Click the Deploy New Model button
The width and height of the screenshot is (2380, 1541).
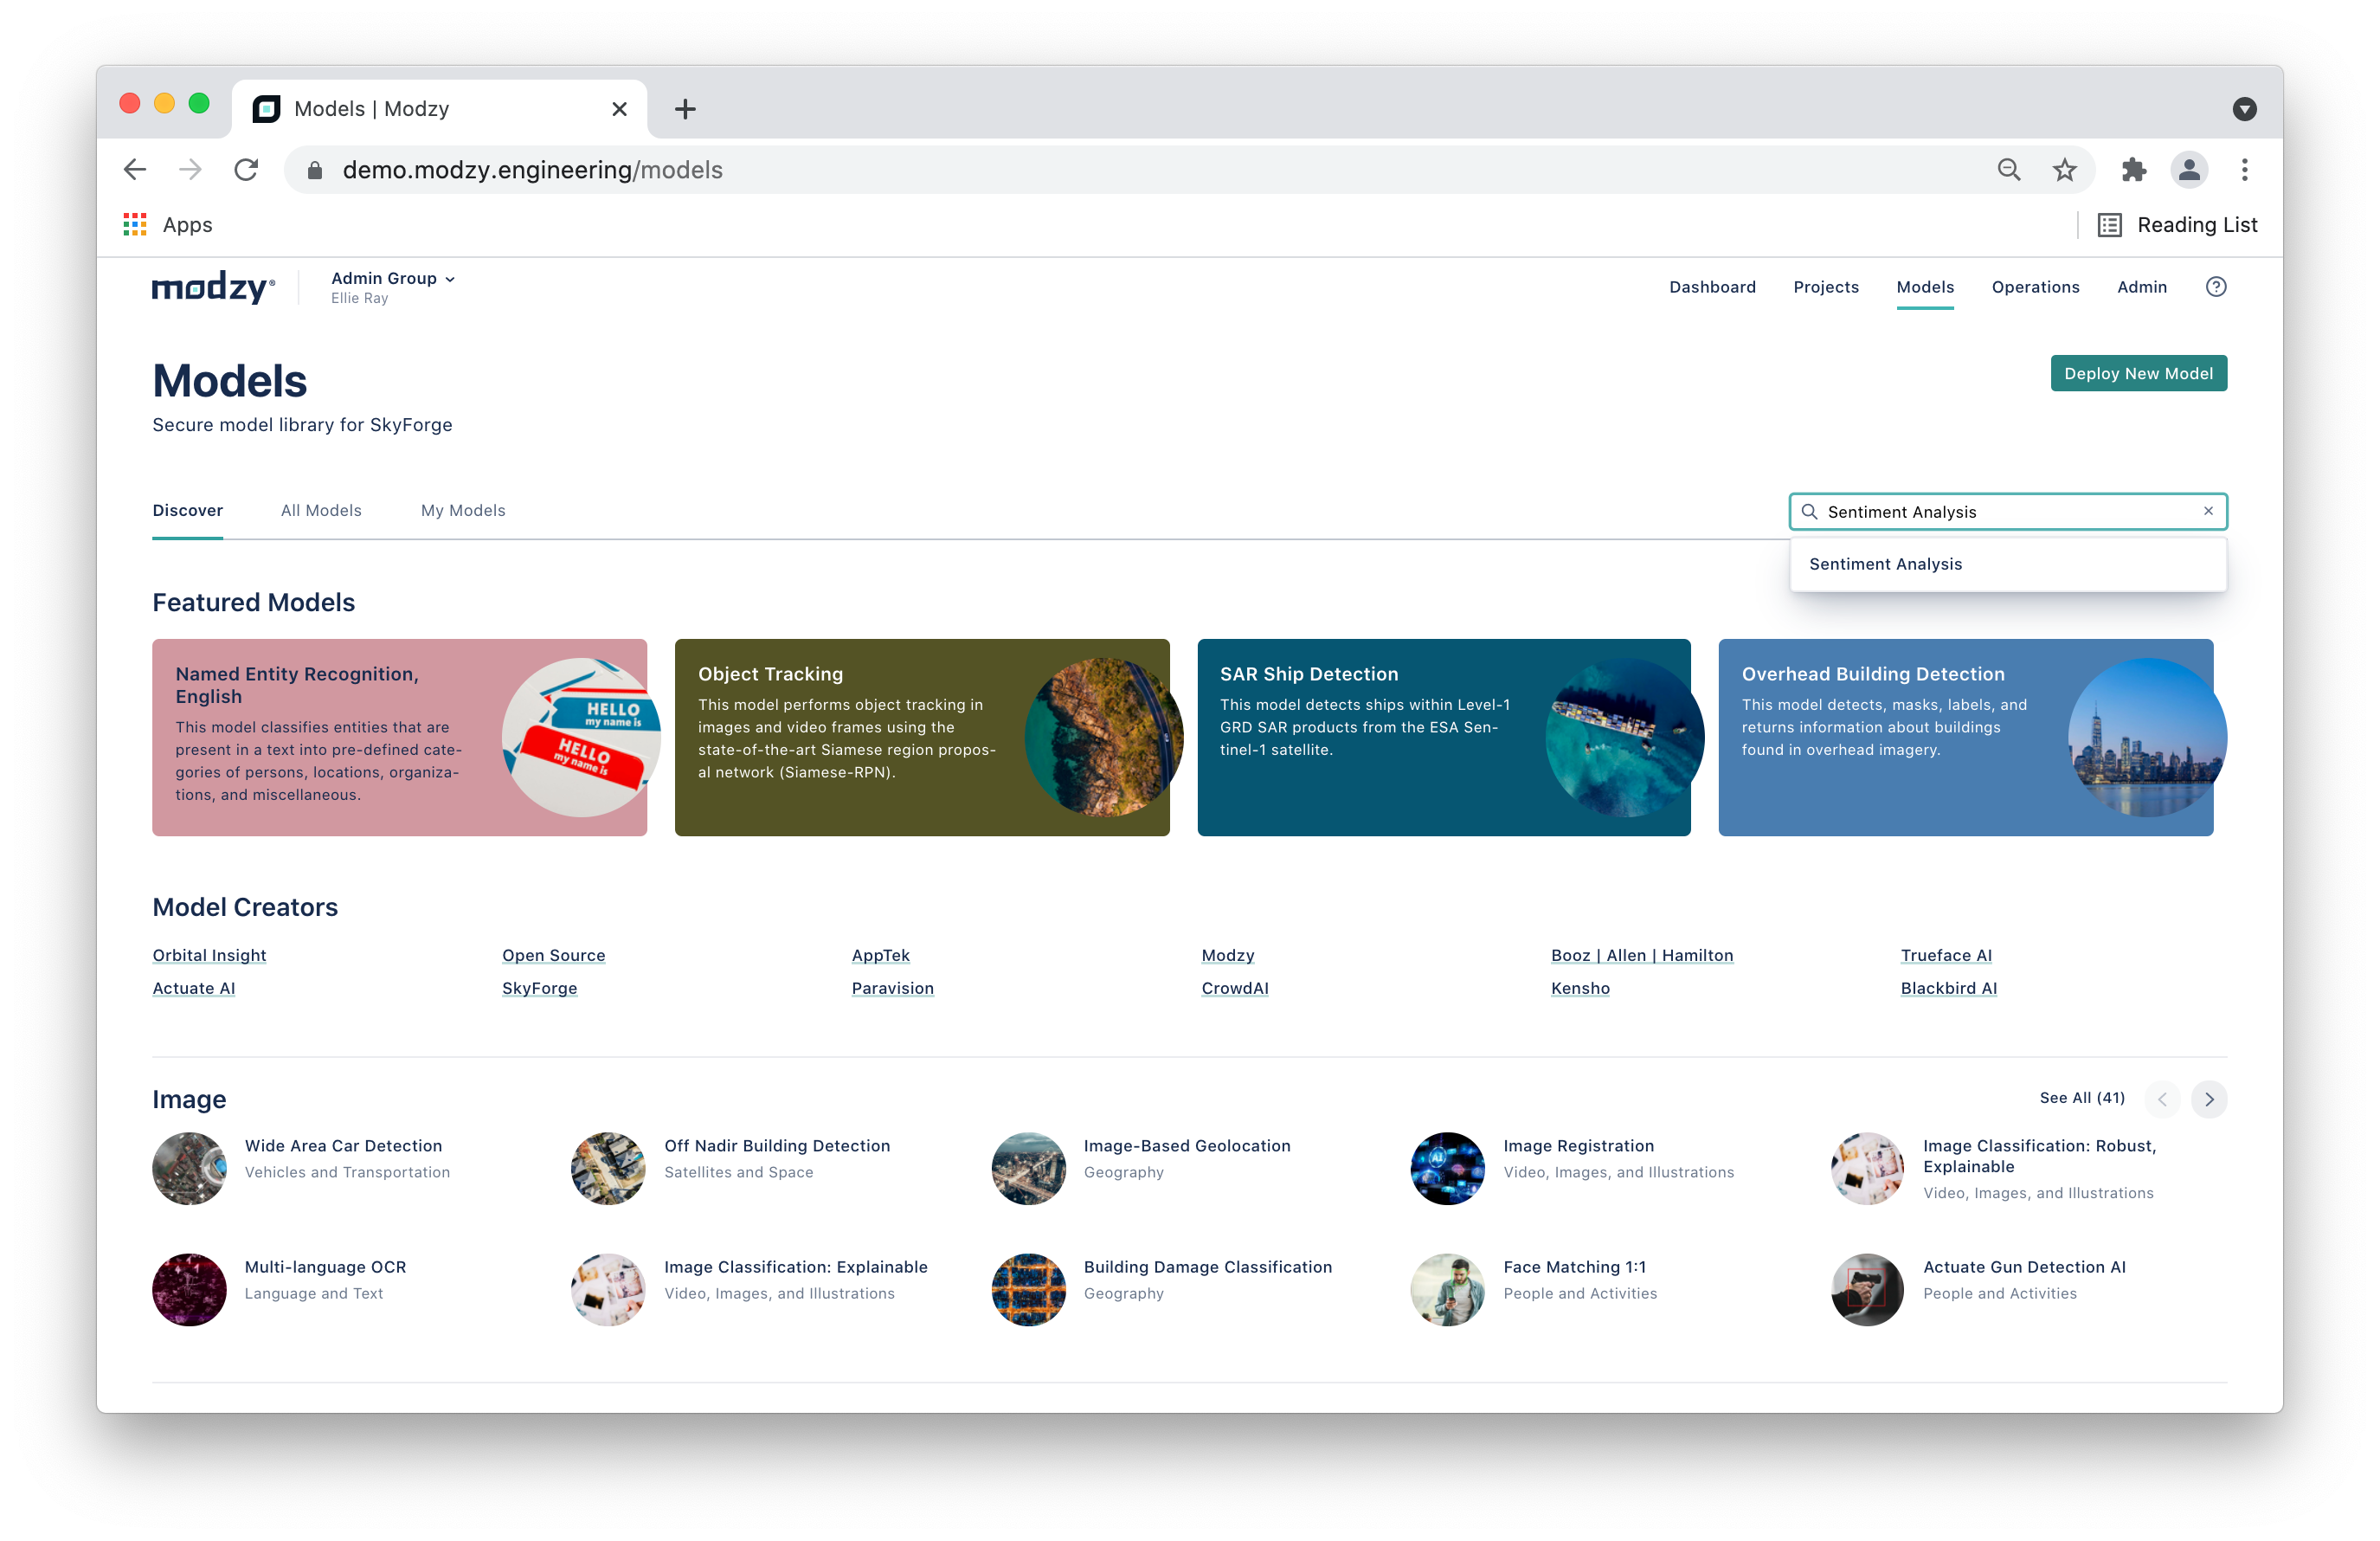2137,373
